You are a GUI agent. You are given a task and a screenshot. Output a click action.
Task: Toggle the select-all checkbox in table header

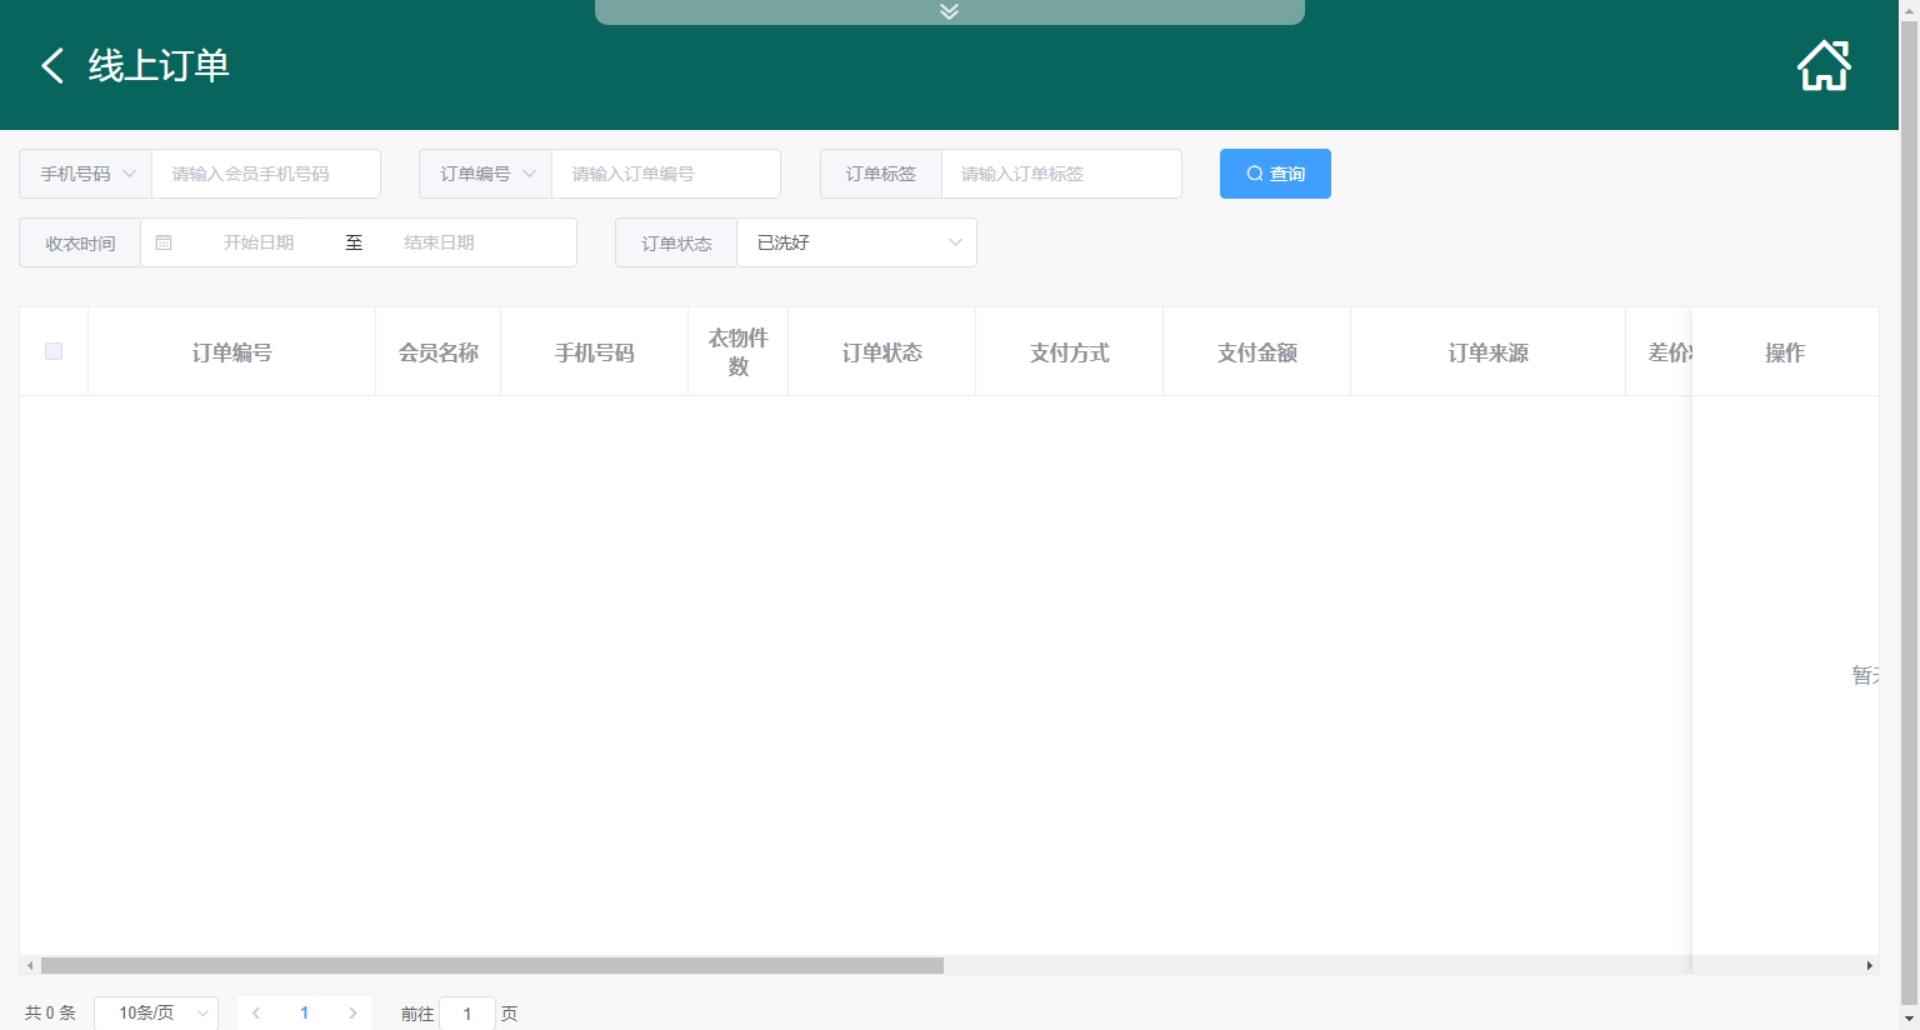[x=54, y=351]
